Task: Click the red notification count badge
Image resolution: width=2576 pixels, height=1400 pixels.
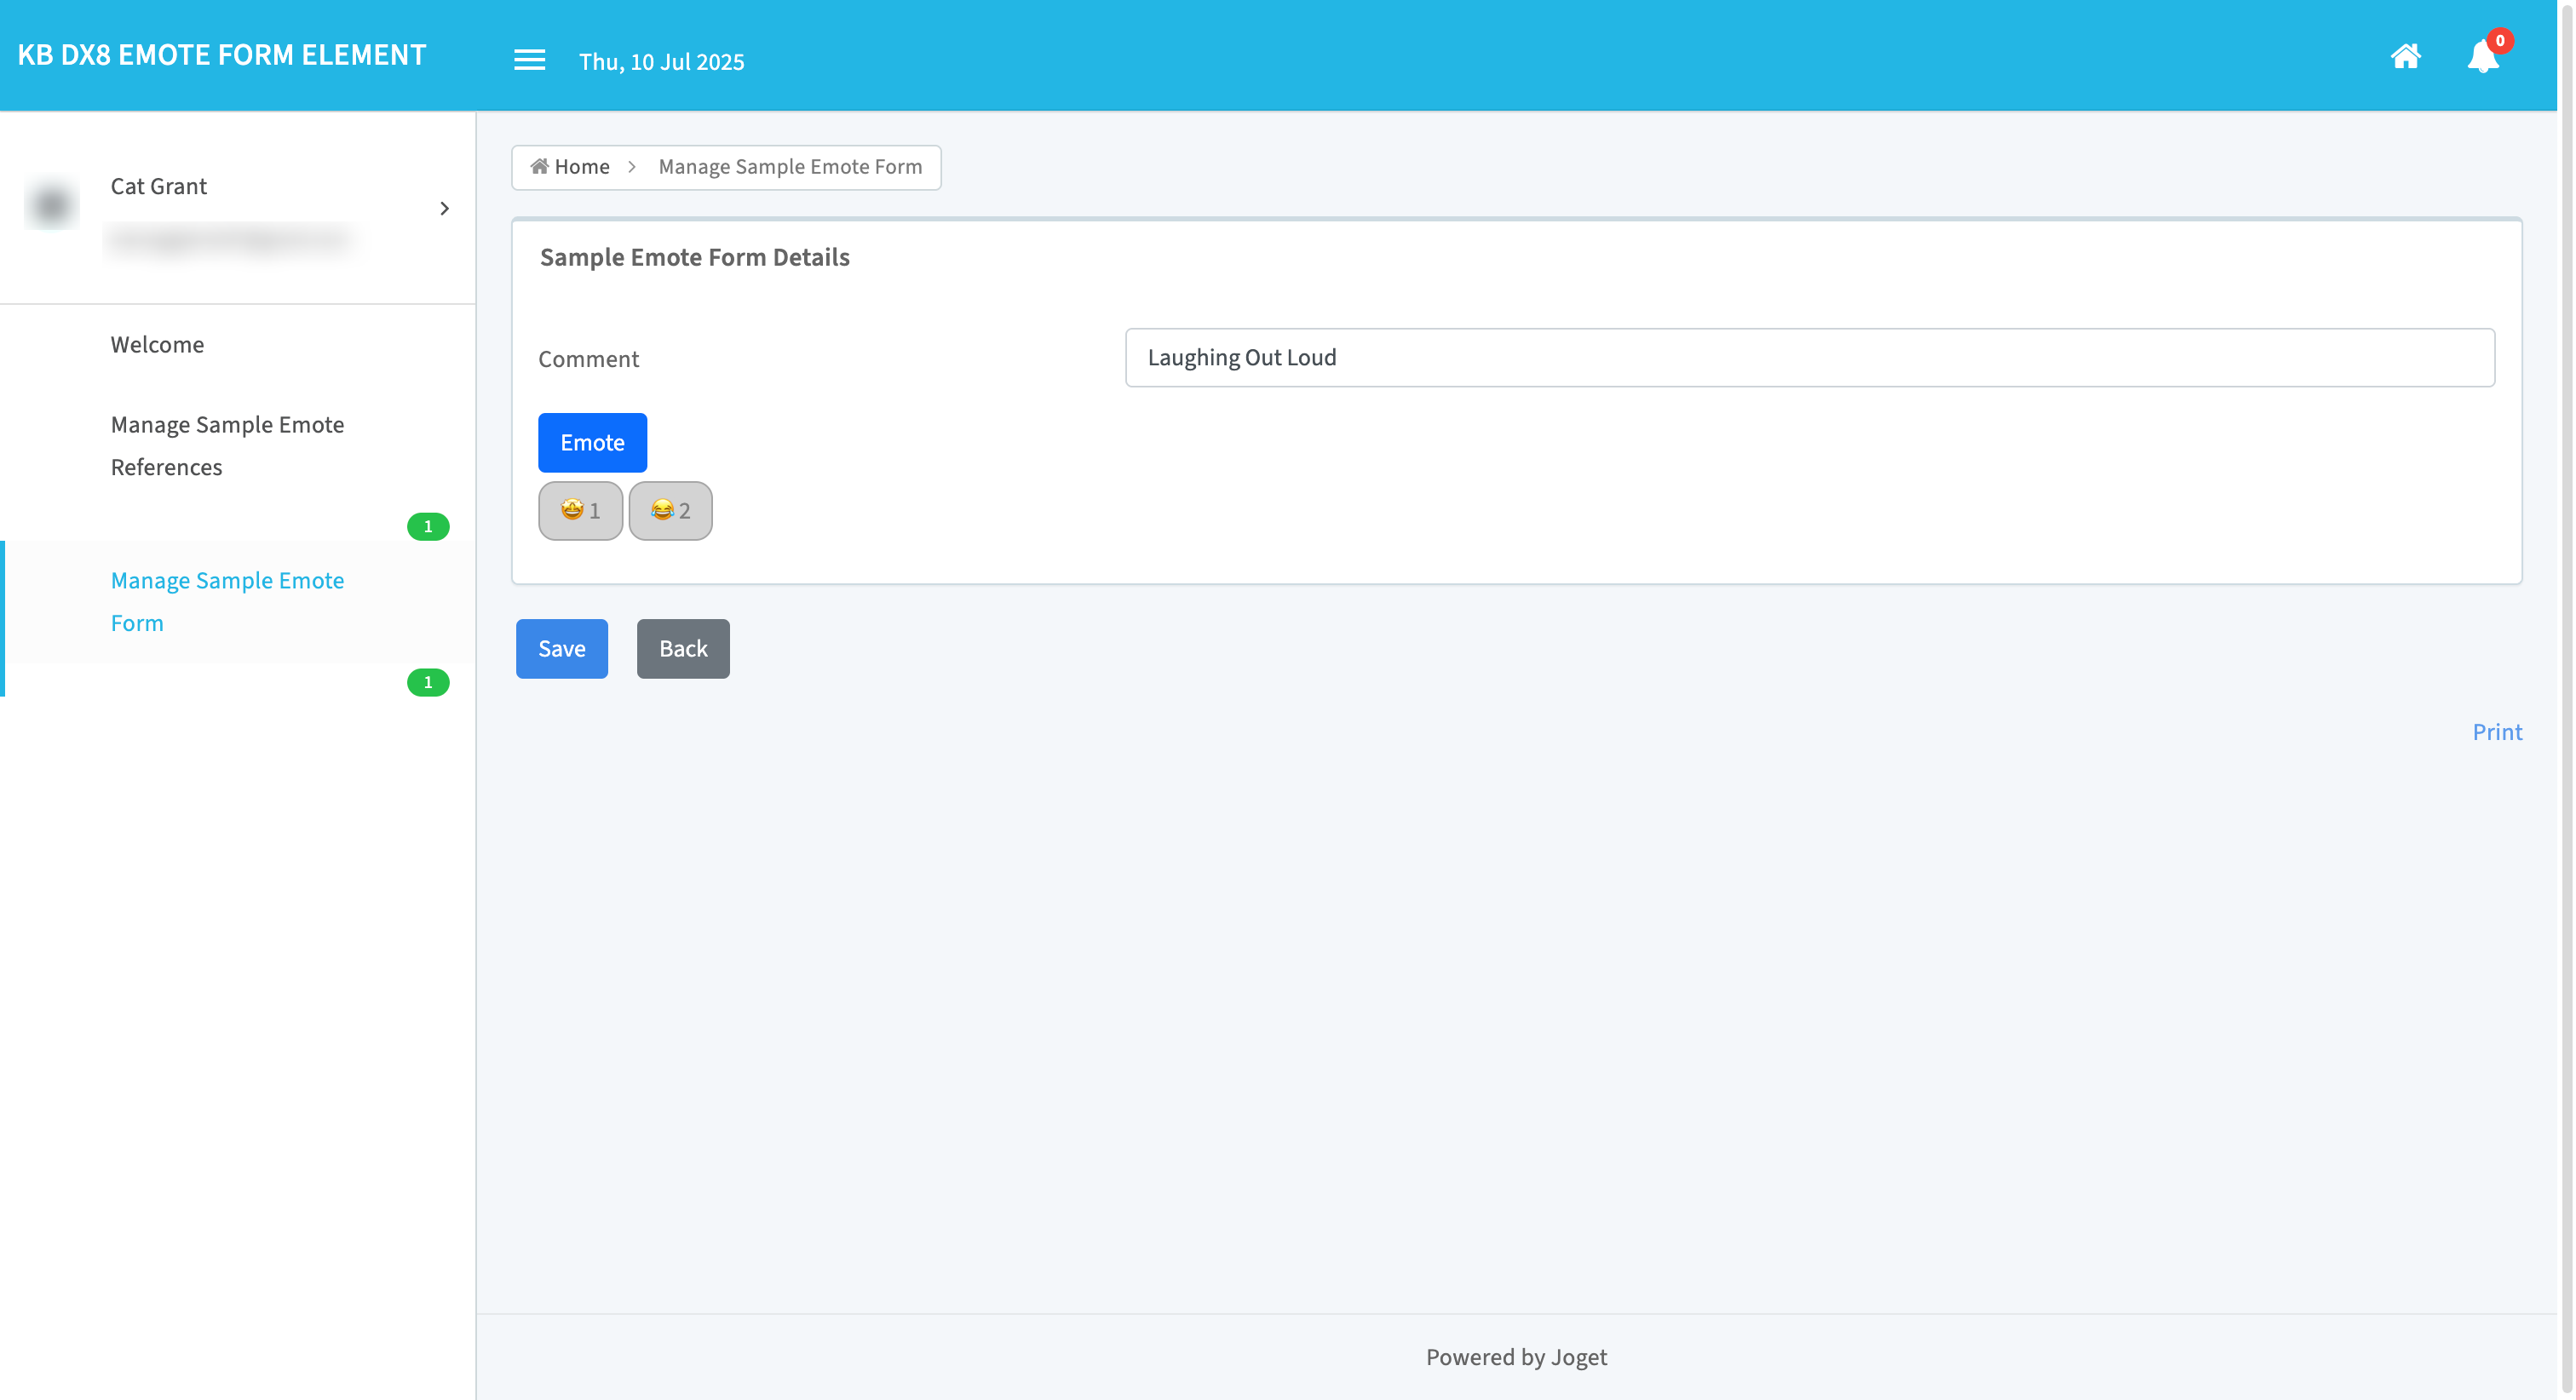Action: (2500, 40)
